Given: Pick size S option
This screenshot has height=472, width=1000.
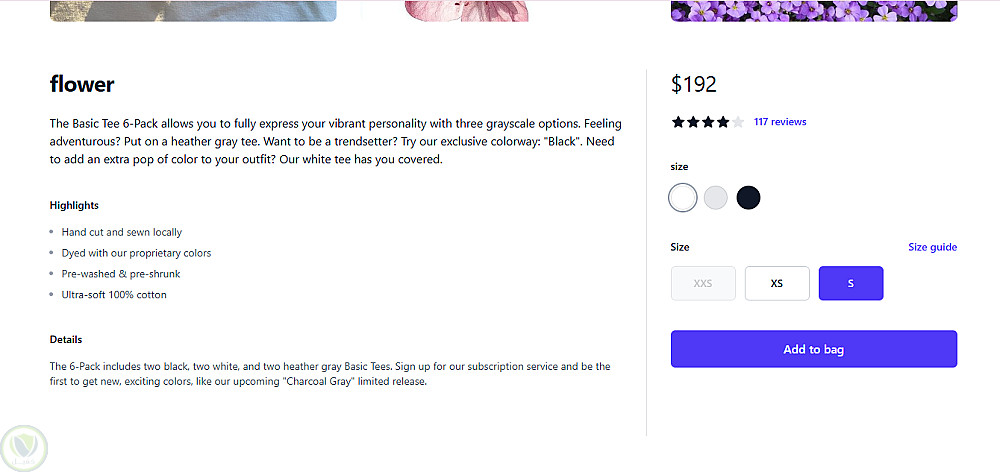Looking at the screenshot, I should point(851,283).
